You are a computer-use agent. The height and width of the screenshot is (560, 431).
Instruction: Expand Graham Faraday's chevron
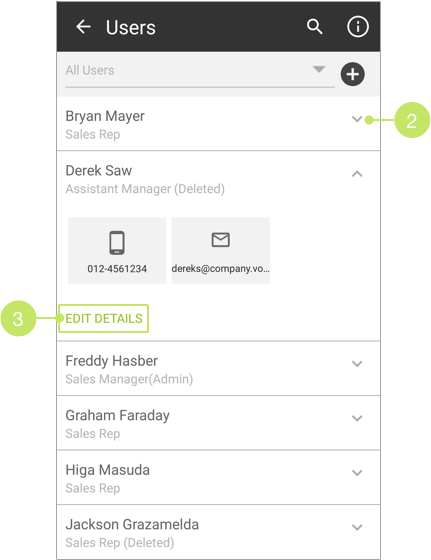tap(357, 418)
